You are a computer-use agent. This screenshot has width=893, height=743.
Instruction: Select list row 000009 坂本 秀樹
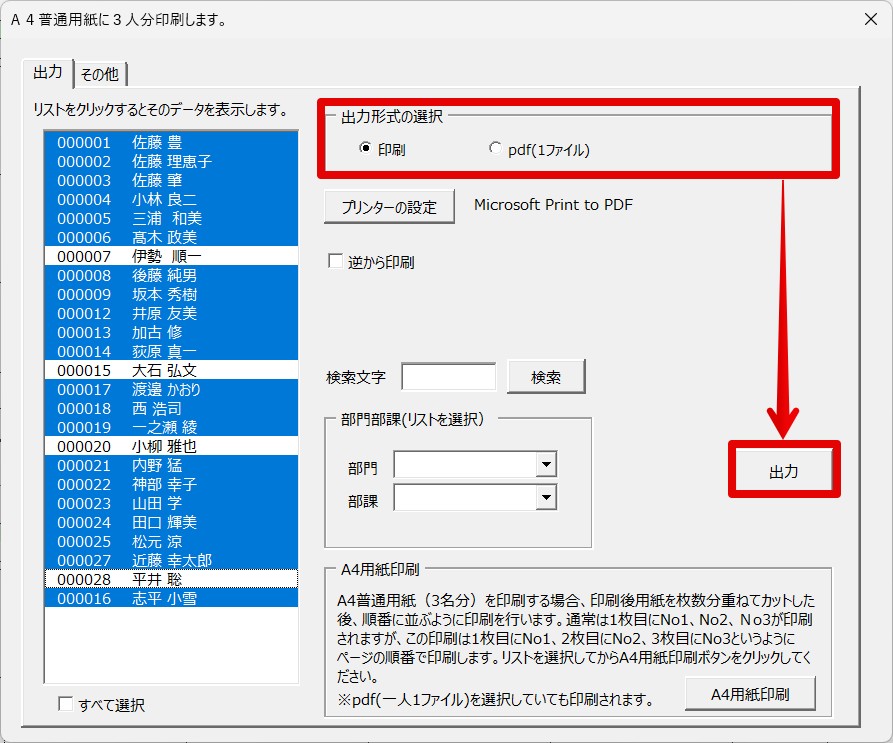click(171, 294)
